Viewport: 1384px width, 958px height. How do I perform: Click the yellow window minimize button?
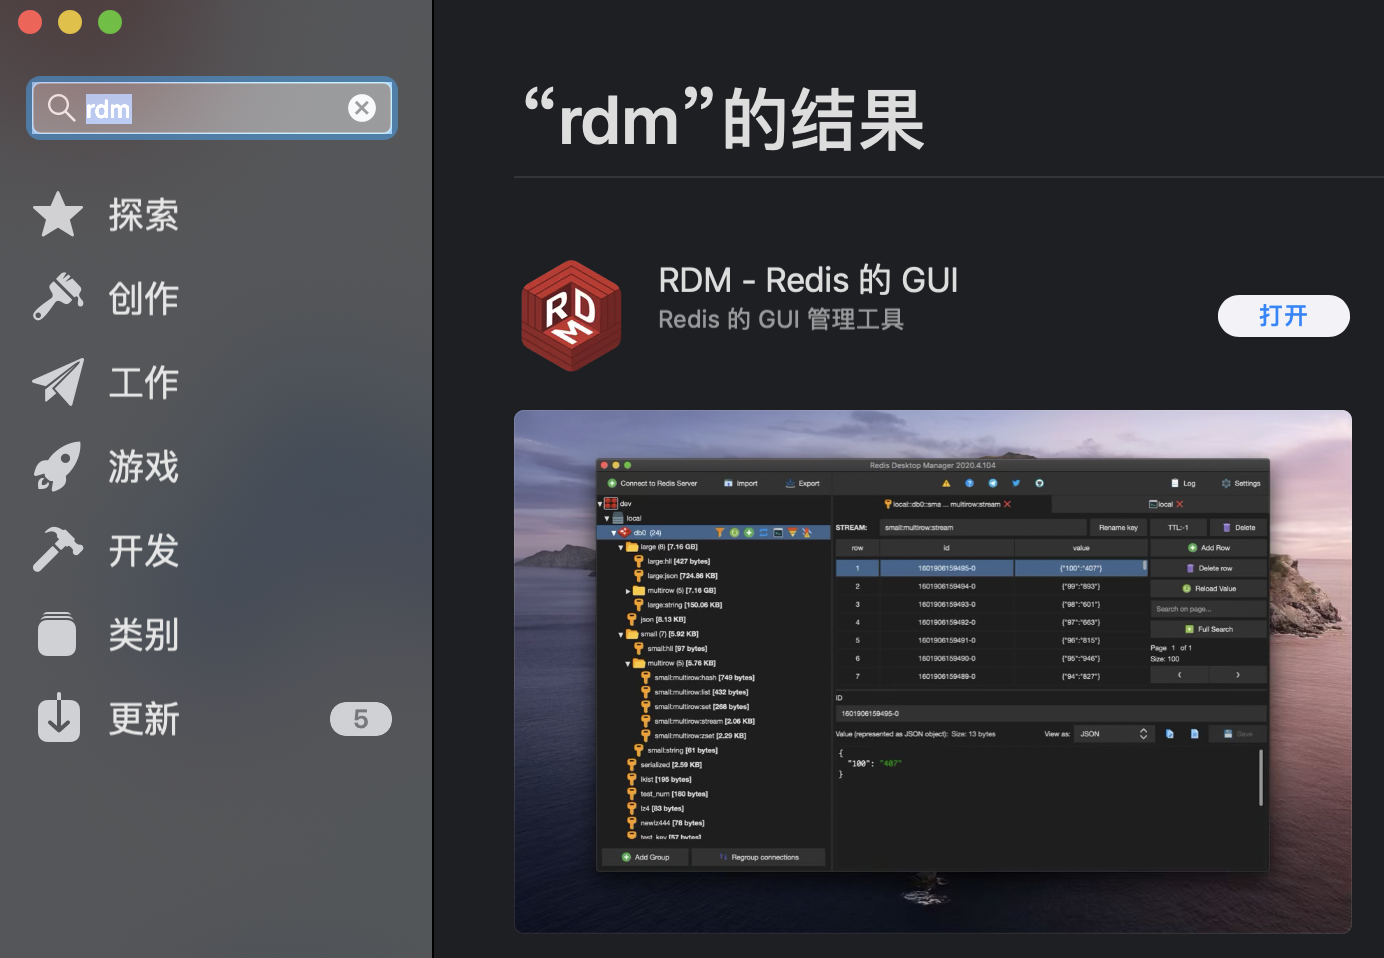[x=70, y=22]
